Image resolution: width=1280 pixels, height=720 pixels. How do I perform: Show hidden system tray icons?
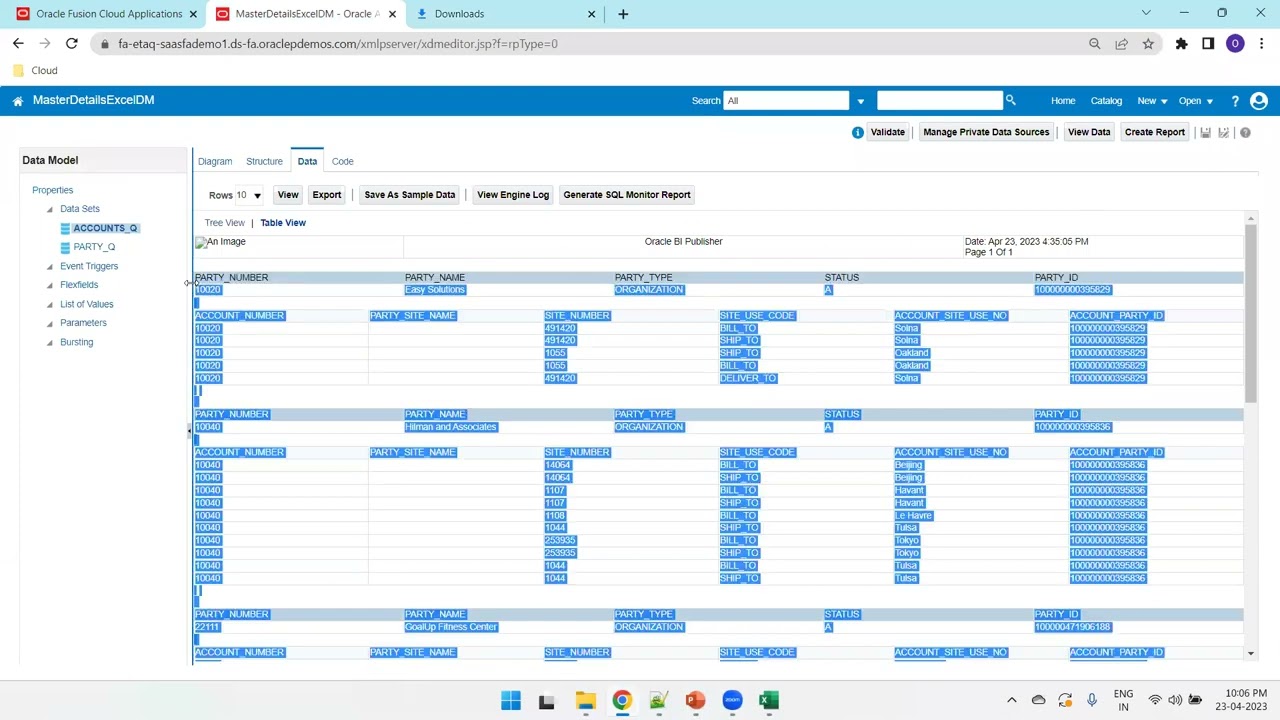pos(1011,700)
